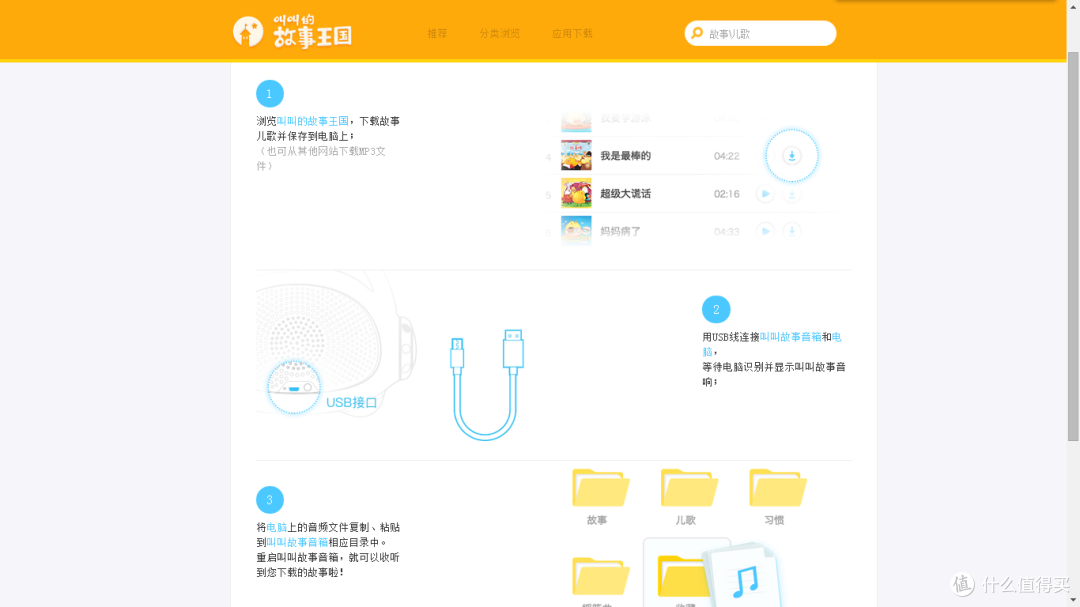Click the 02:16 duration text
Viewport: 1080px width, 607px height.
point(727,194)
